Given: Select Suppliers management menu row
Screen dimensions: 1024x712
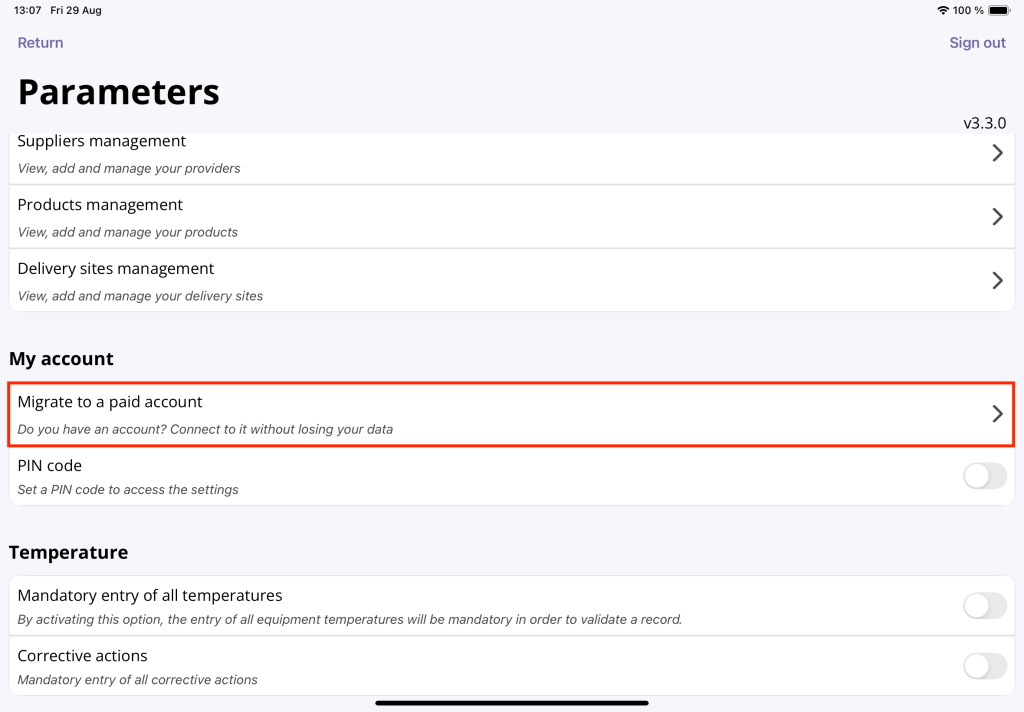Looking at the screenshot, I should 400,154.
